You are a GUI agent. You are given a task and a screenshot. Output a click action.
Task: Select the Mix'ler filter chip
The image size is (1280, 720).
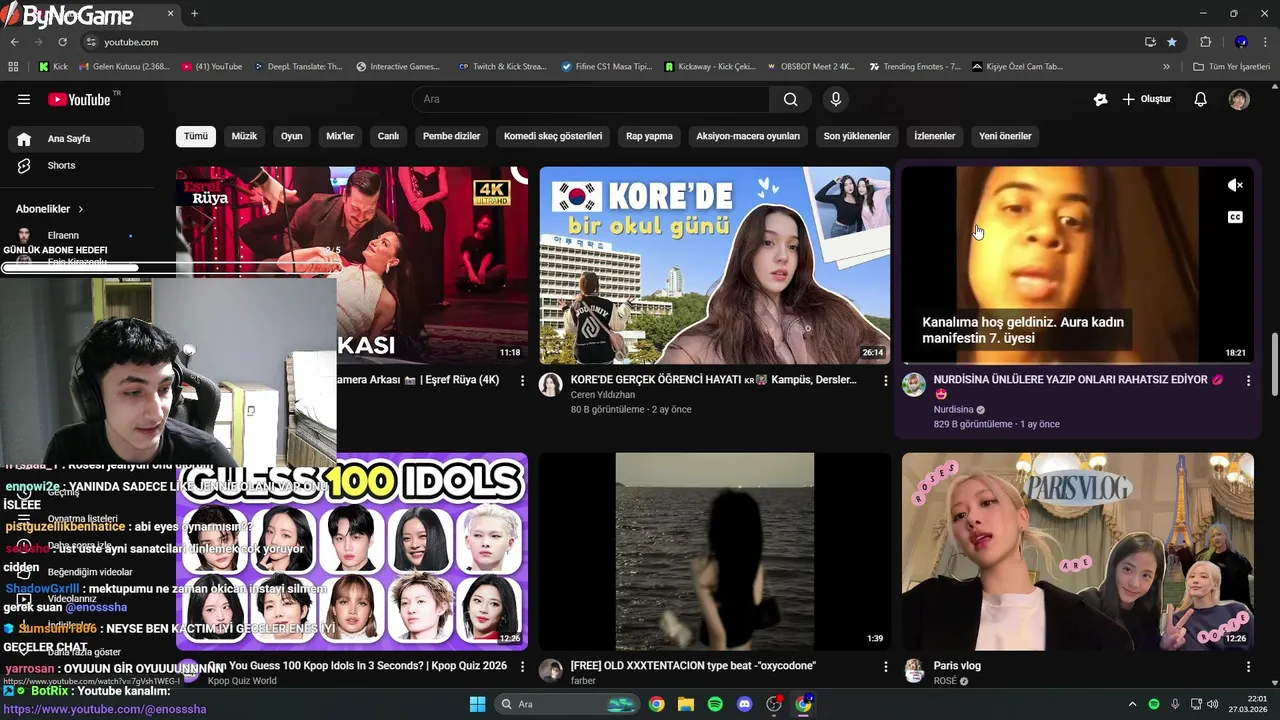(340, 136)
